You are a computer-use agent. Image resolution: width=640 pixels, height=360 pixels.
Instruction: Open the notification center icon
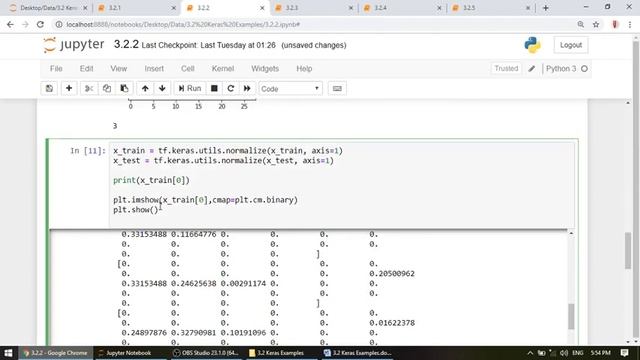[x=624, y=353]
